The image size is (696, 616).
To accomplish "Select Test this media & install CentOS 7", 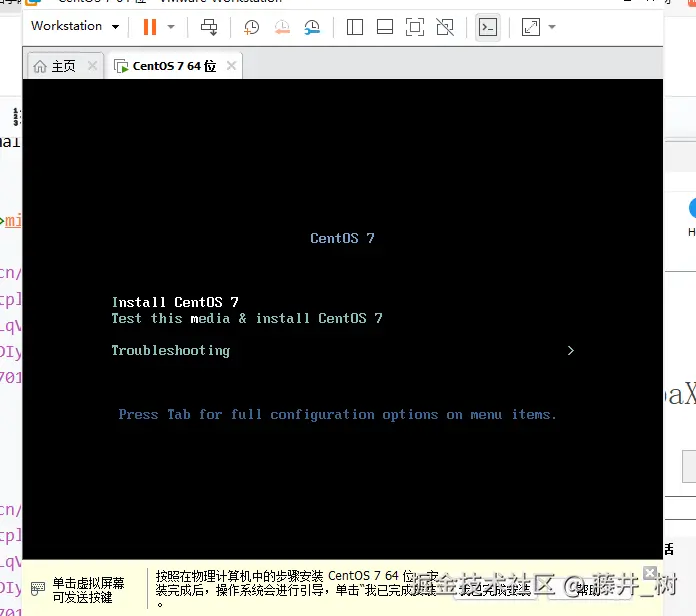I will click(247, 318).
